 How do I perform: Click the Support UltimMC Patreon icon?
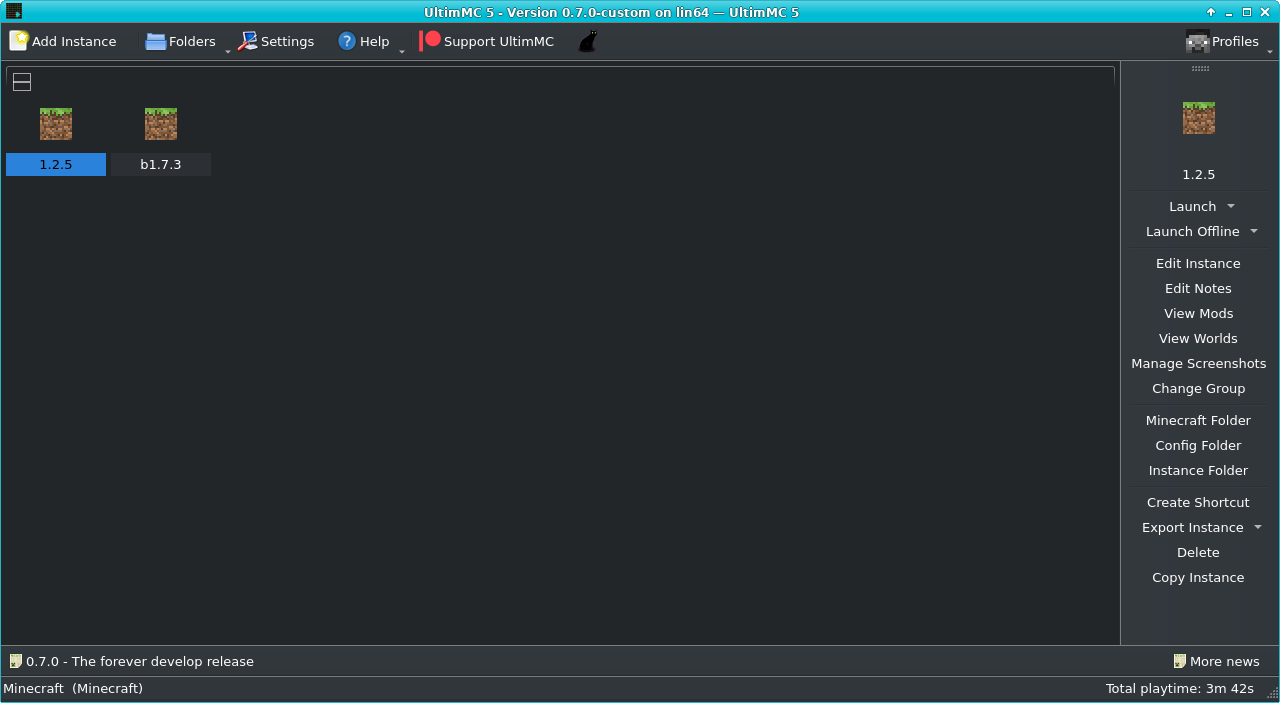430,41
